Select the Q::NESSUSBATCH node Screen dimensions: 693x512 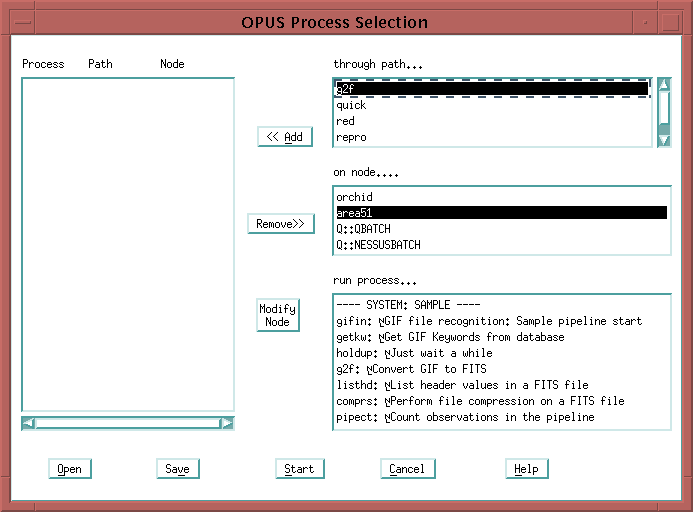click(378, 245)
